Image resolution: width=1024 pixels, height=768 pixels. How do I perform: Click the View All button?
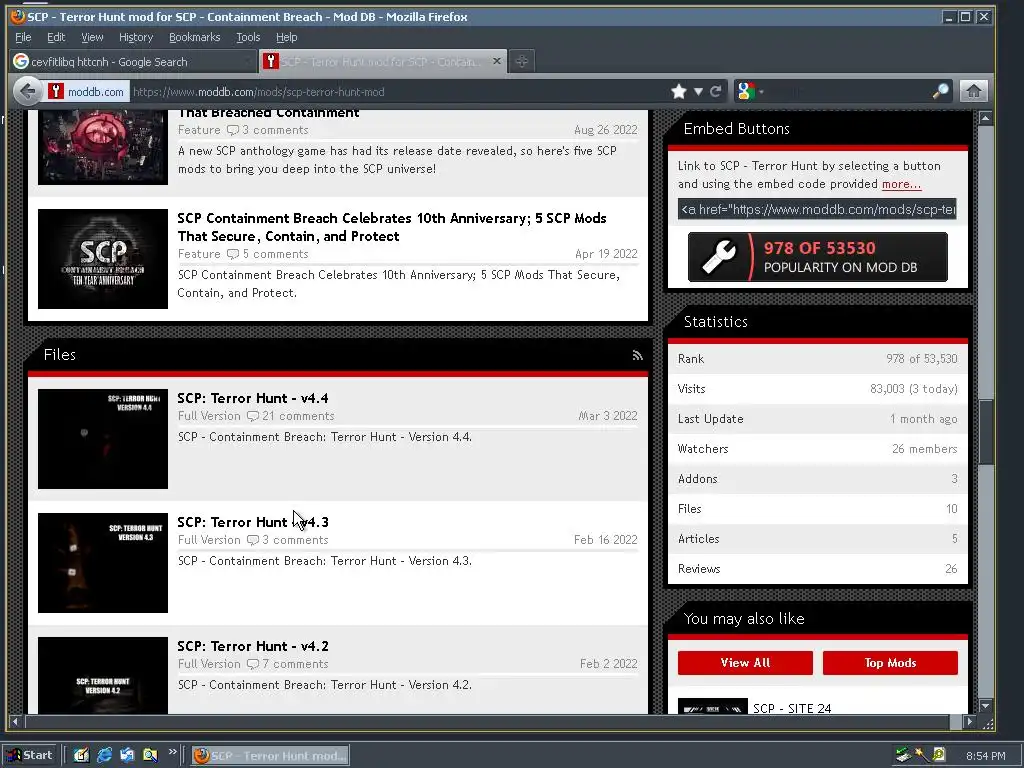(745, 663)
